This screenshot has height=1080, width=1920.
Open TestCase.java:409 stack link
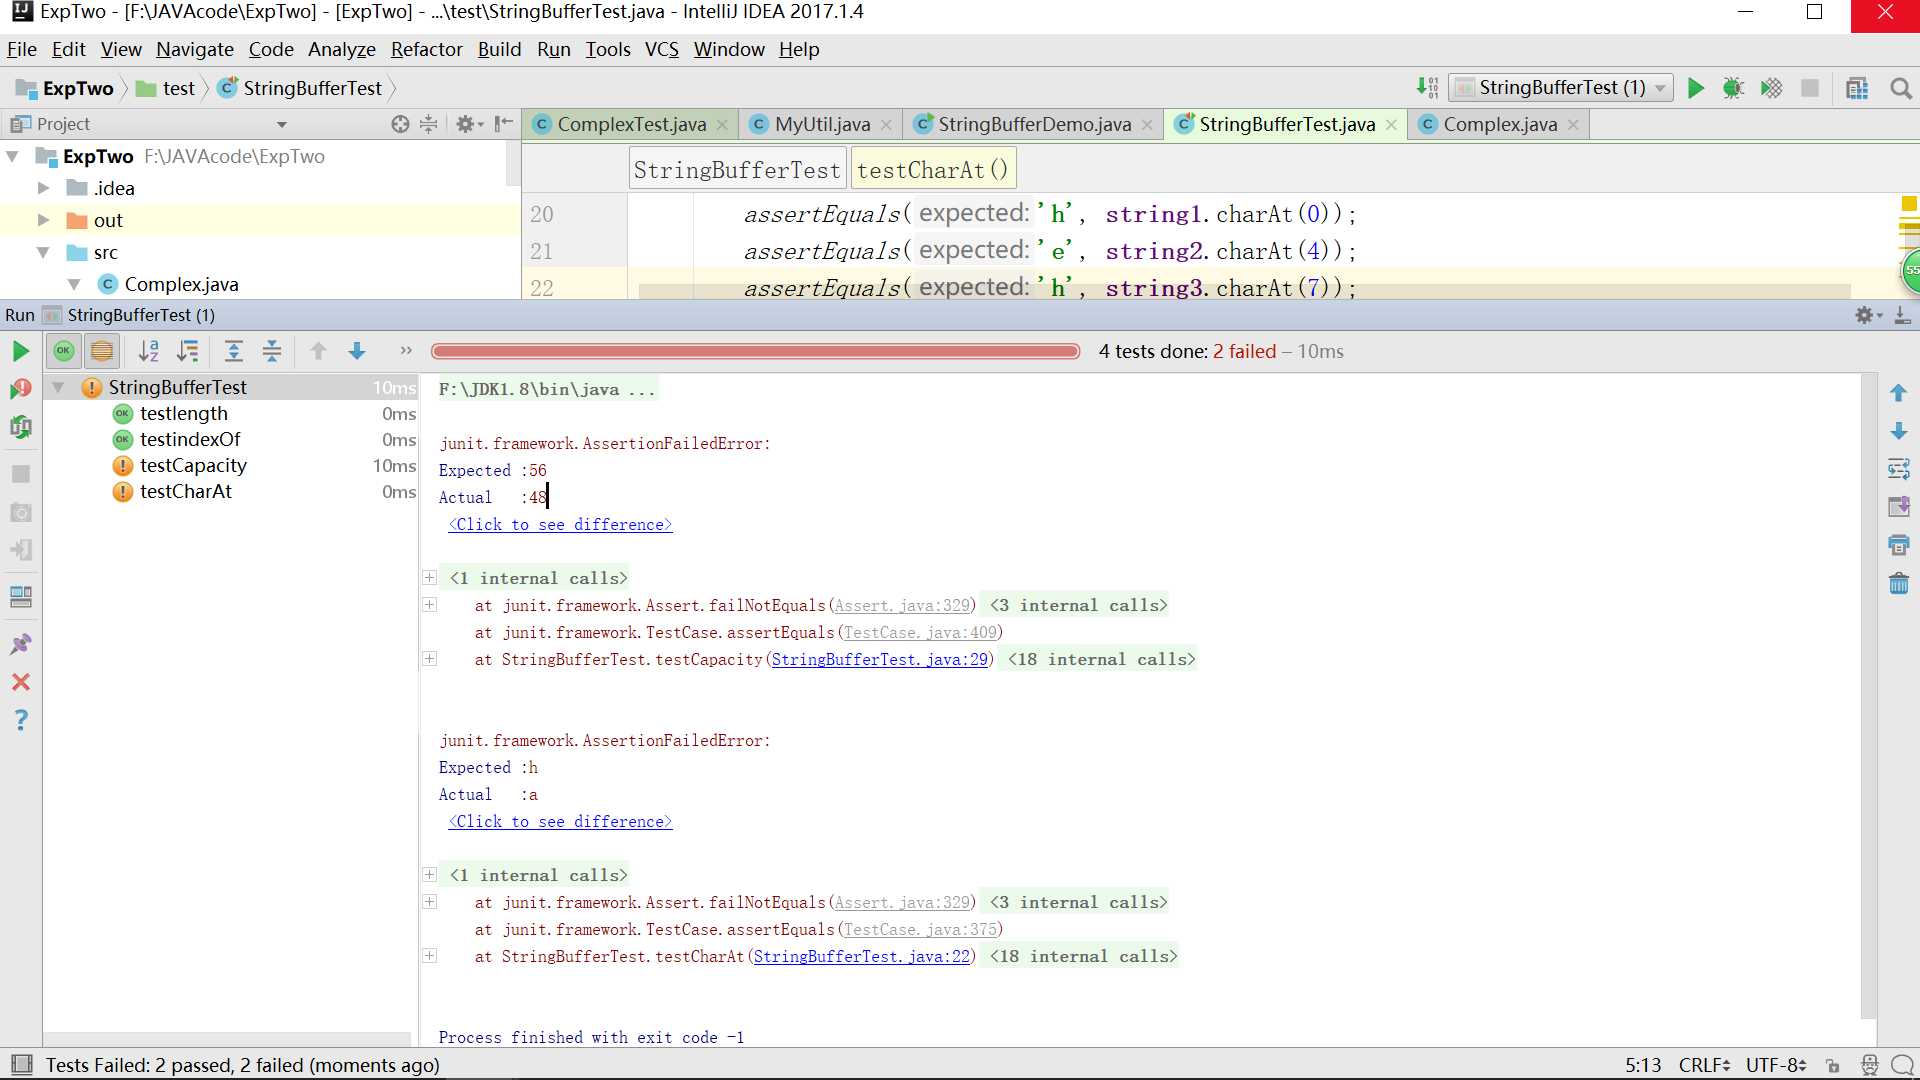pyautogui.click(x=920, y=632)
